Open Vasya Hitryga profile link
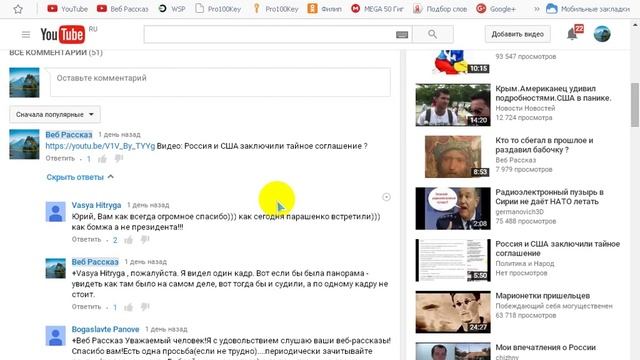 tap(96, 205)
